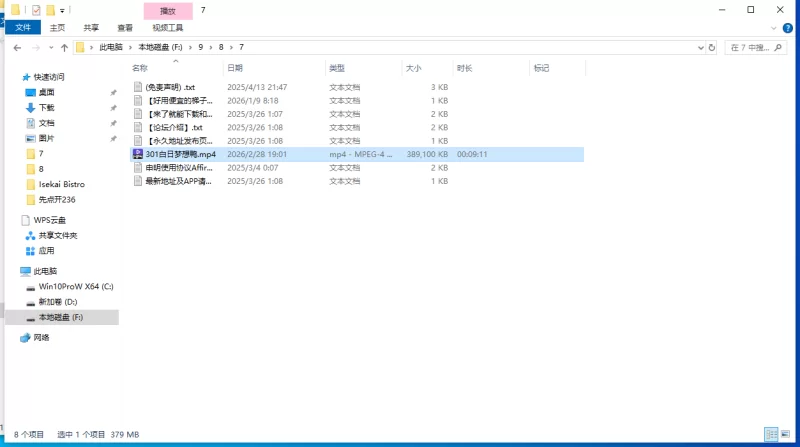
Task: Open the 文件 menu
Action: click(x=22, y=29)
